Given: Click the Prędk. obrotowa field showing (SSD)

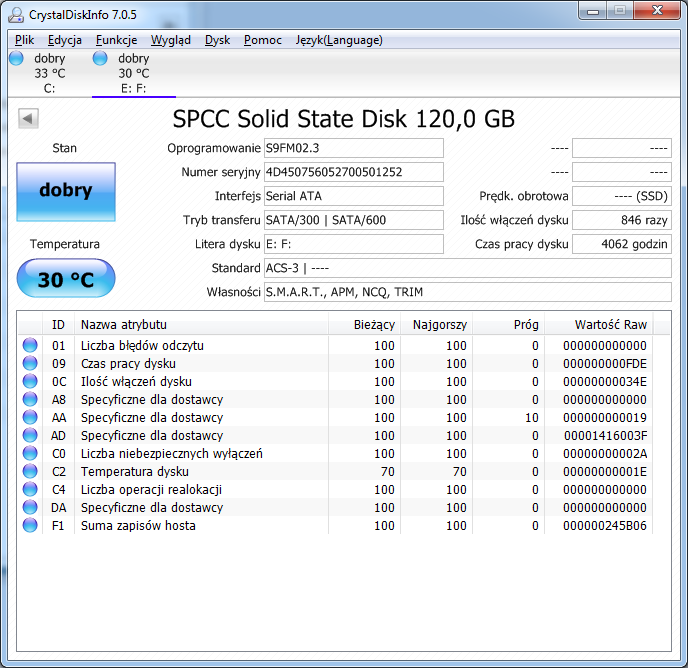Looking at the screenshot, I should pyautogui.click(x=622, y=196).
